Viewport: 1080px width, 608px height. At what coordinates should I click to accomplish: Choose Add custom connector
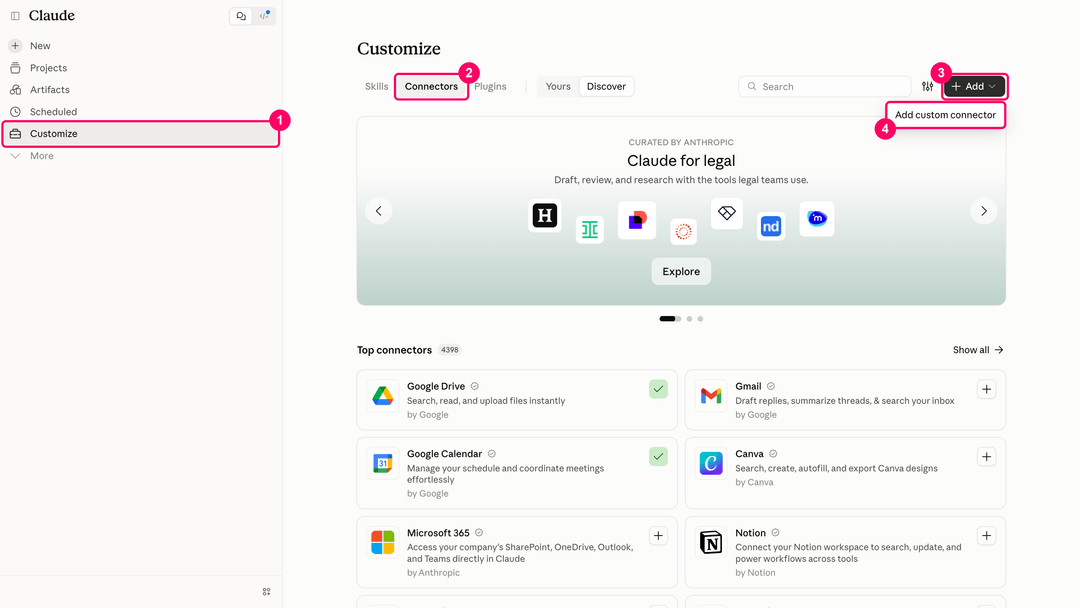[945, 115]
